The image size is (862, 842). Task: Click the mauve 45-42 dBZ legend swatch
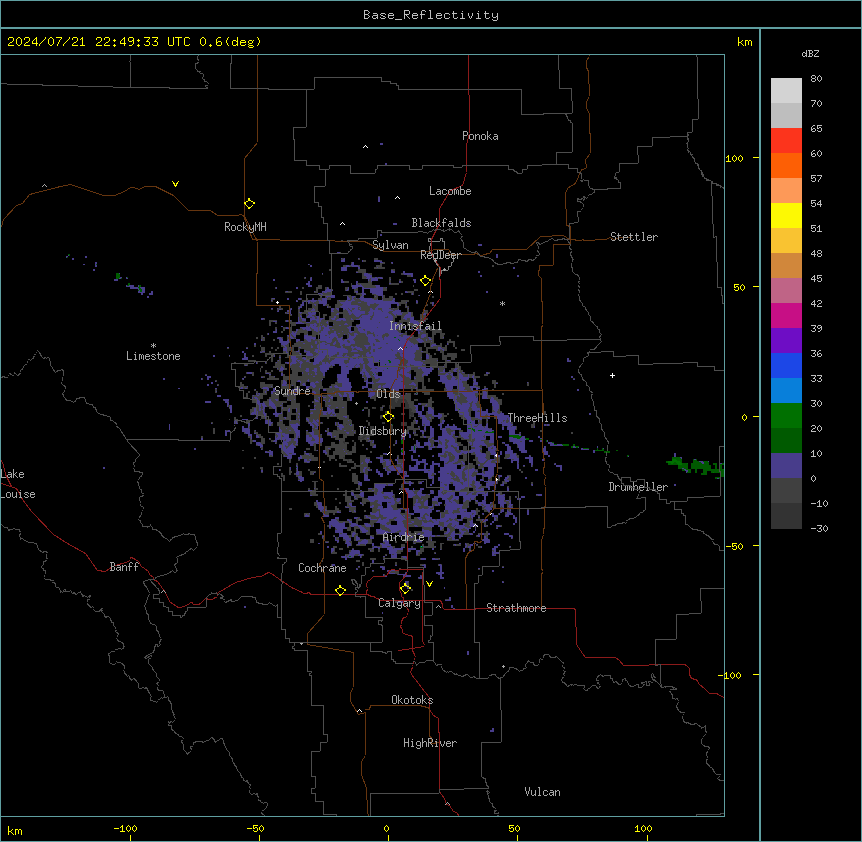(x=786, y=291)
